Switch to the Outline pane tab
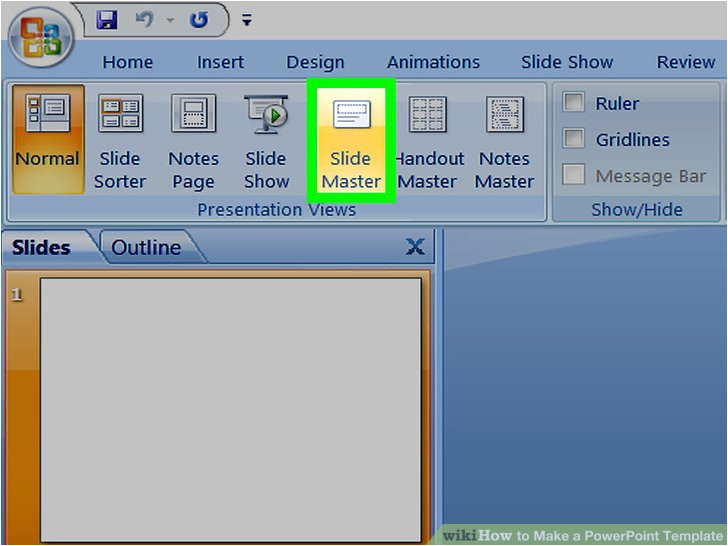Viewport: 728px width, 546px height. tap(146, 247)
